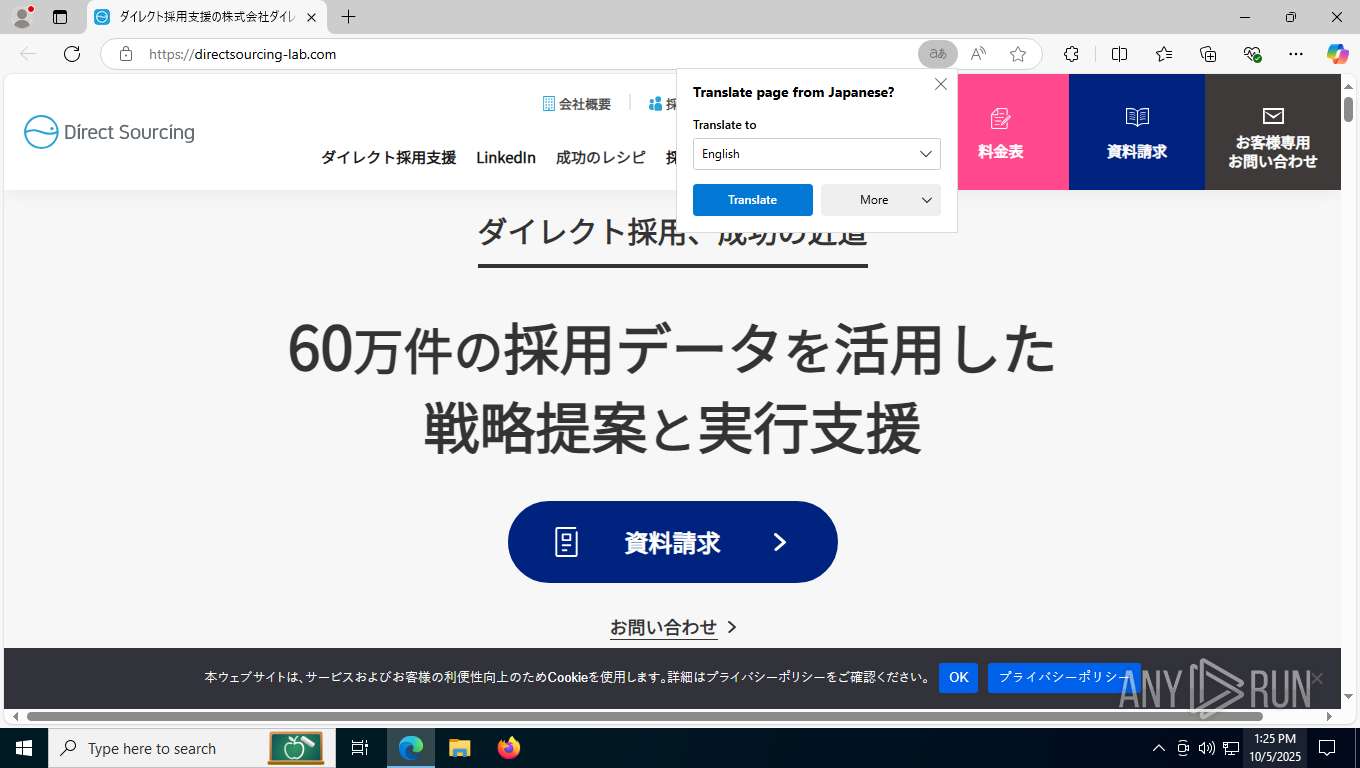The height and width of the screenshot is (768, 1360).
Task: Expand the More options dropdown
Action: (881, 200)
